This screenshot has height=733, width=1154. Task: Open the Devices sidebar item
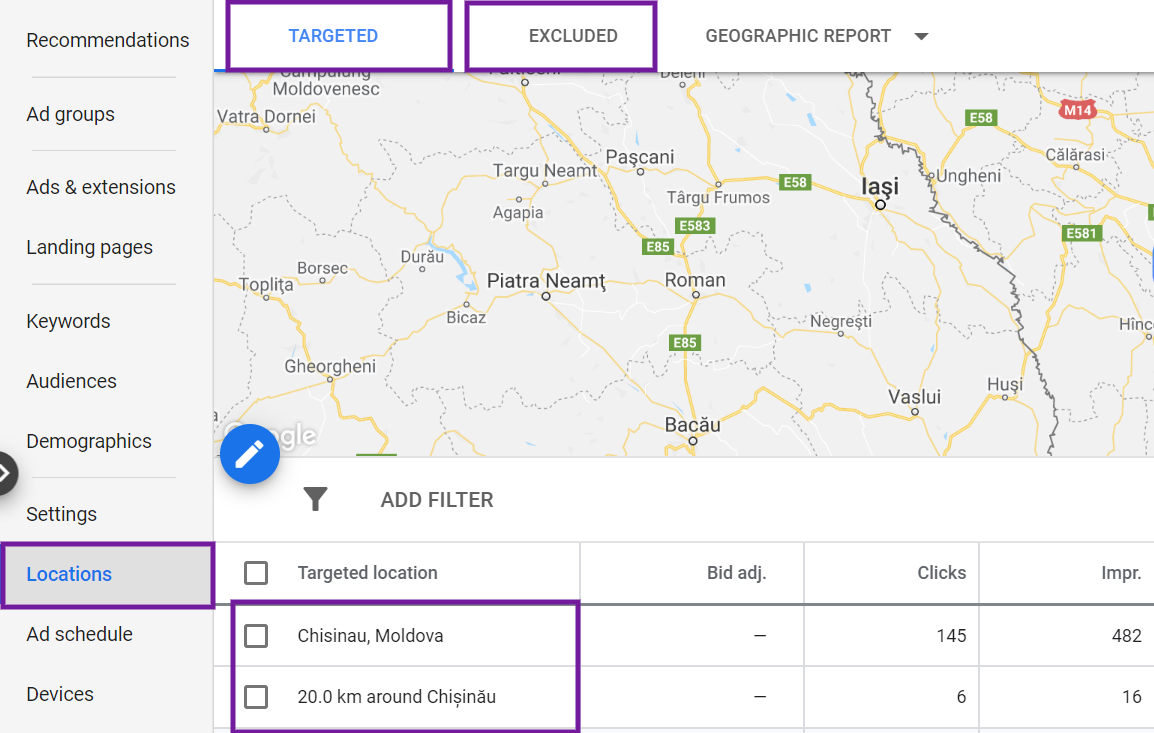[x=60, y=694]
